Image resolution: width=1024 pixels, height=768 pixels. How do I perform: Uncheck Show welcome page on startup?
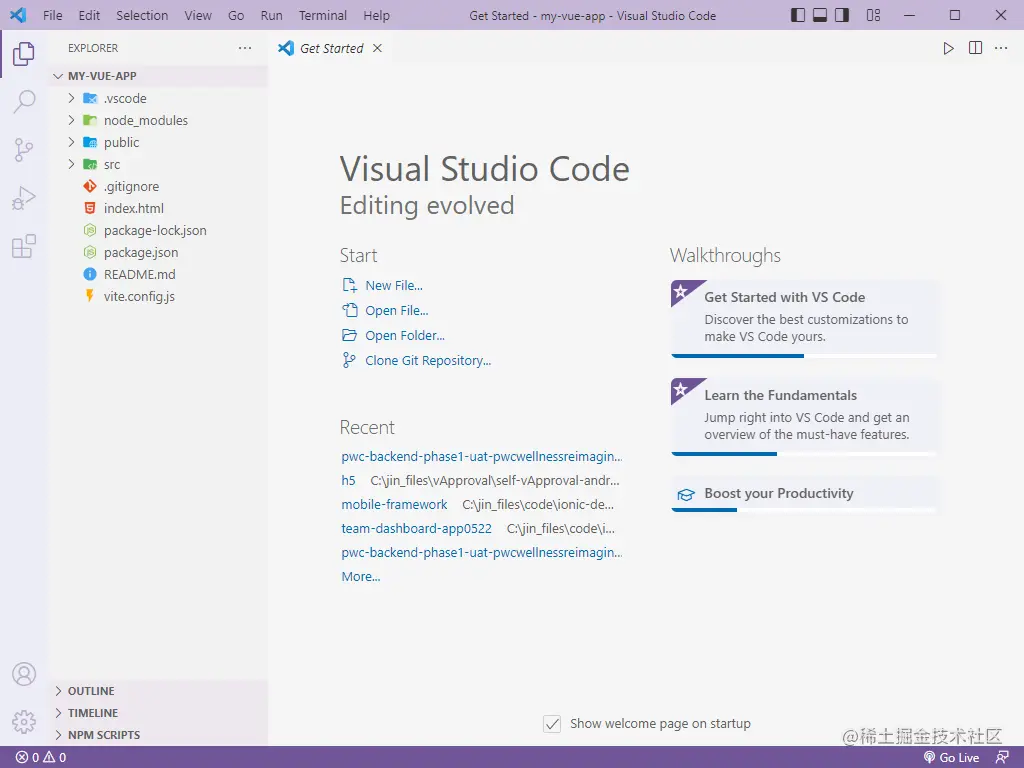click(552, 724)
